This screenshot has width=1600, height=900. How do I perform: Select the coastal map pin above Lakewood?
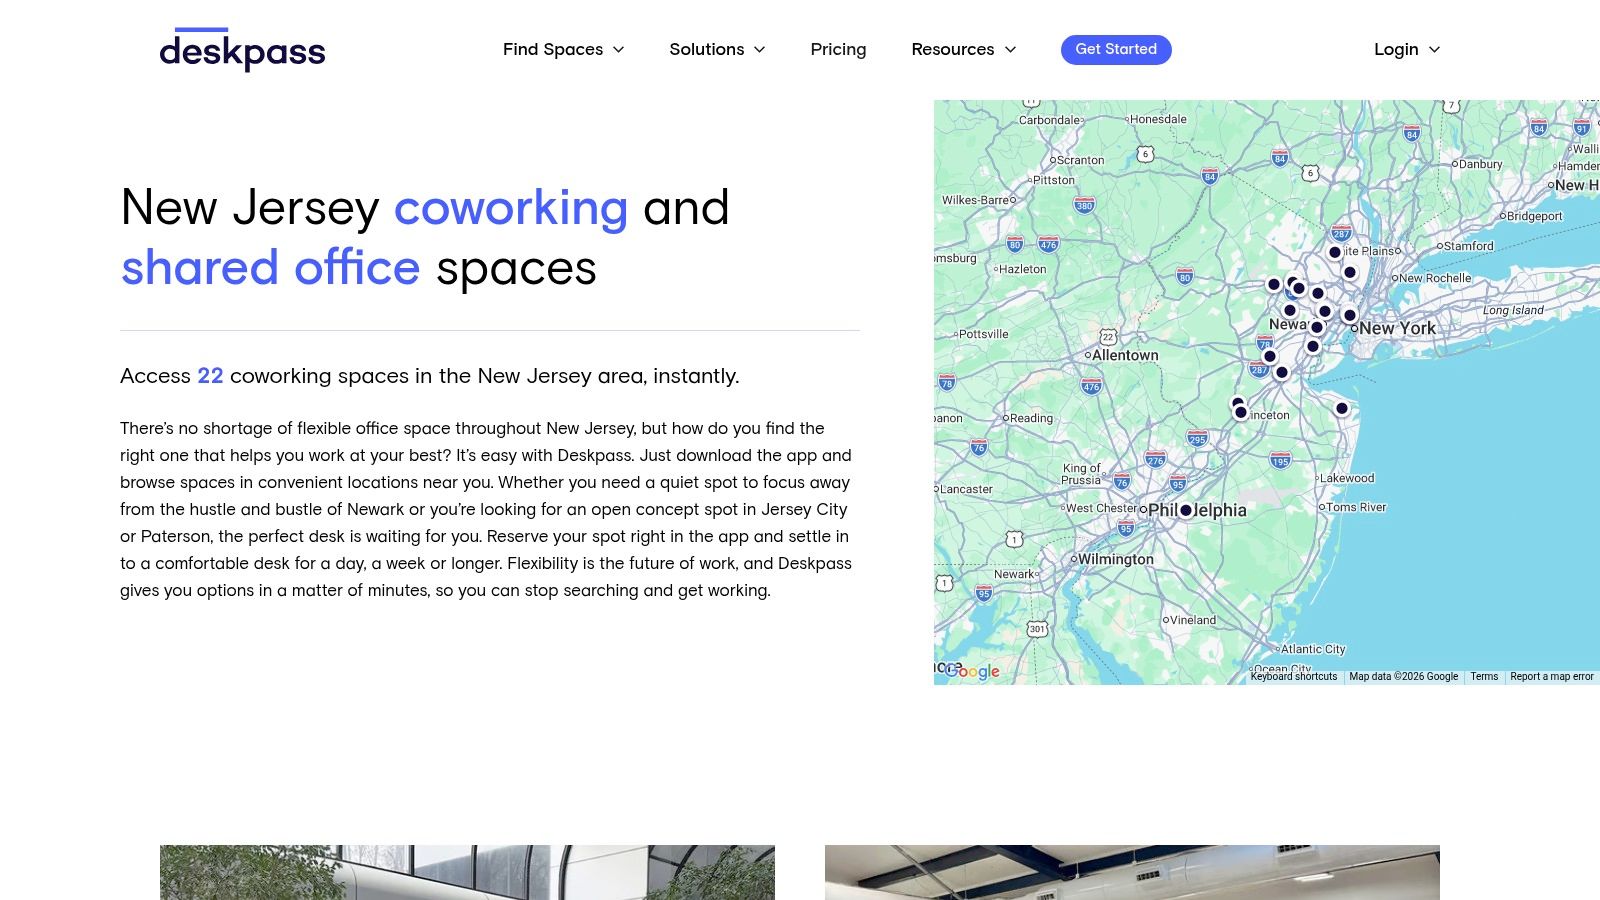point(1342,408)
